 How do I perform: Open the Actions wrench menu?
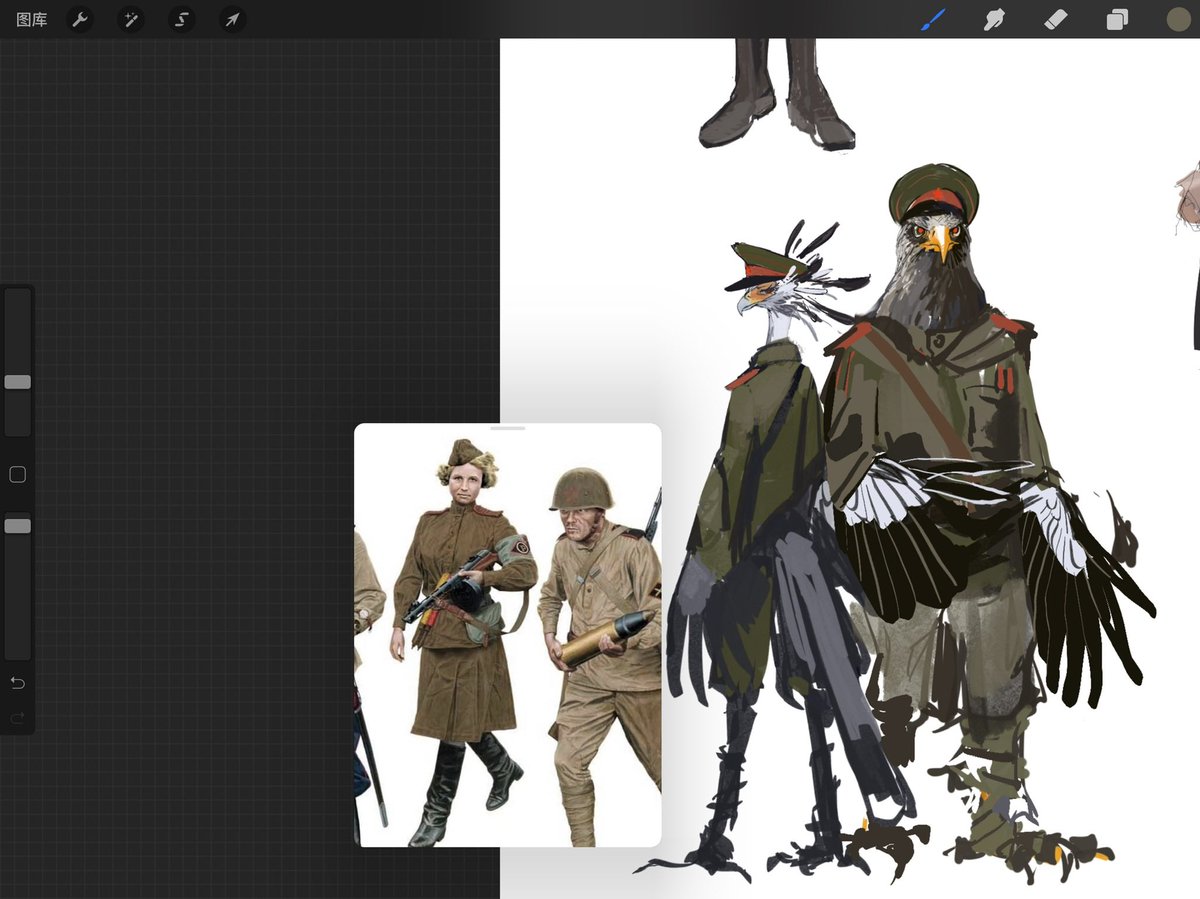click(80, 19)
